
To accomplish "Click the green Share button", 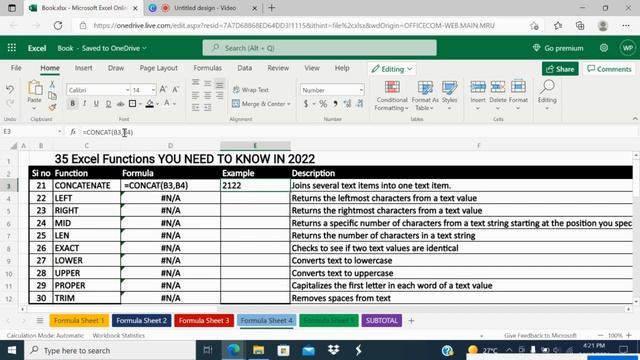I will click(x=560, y=69).
